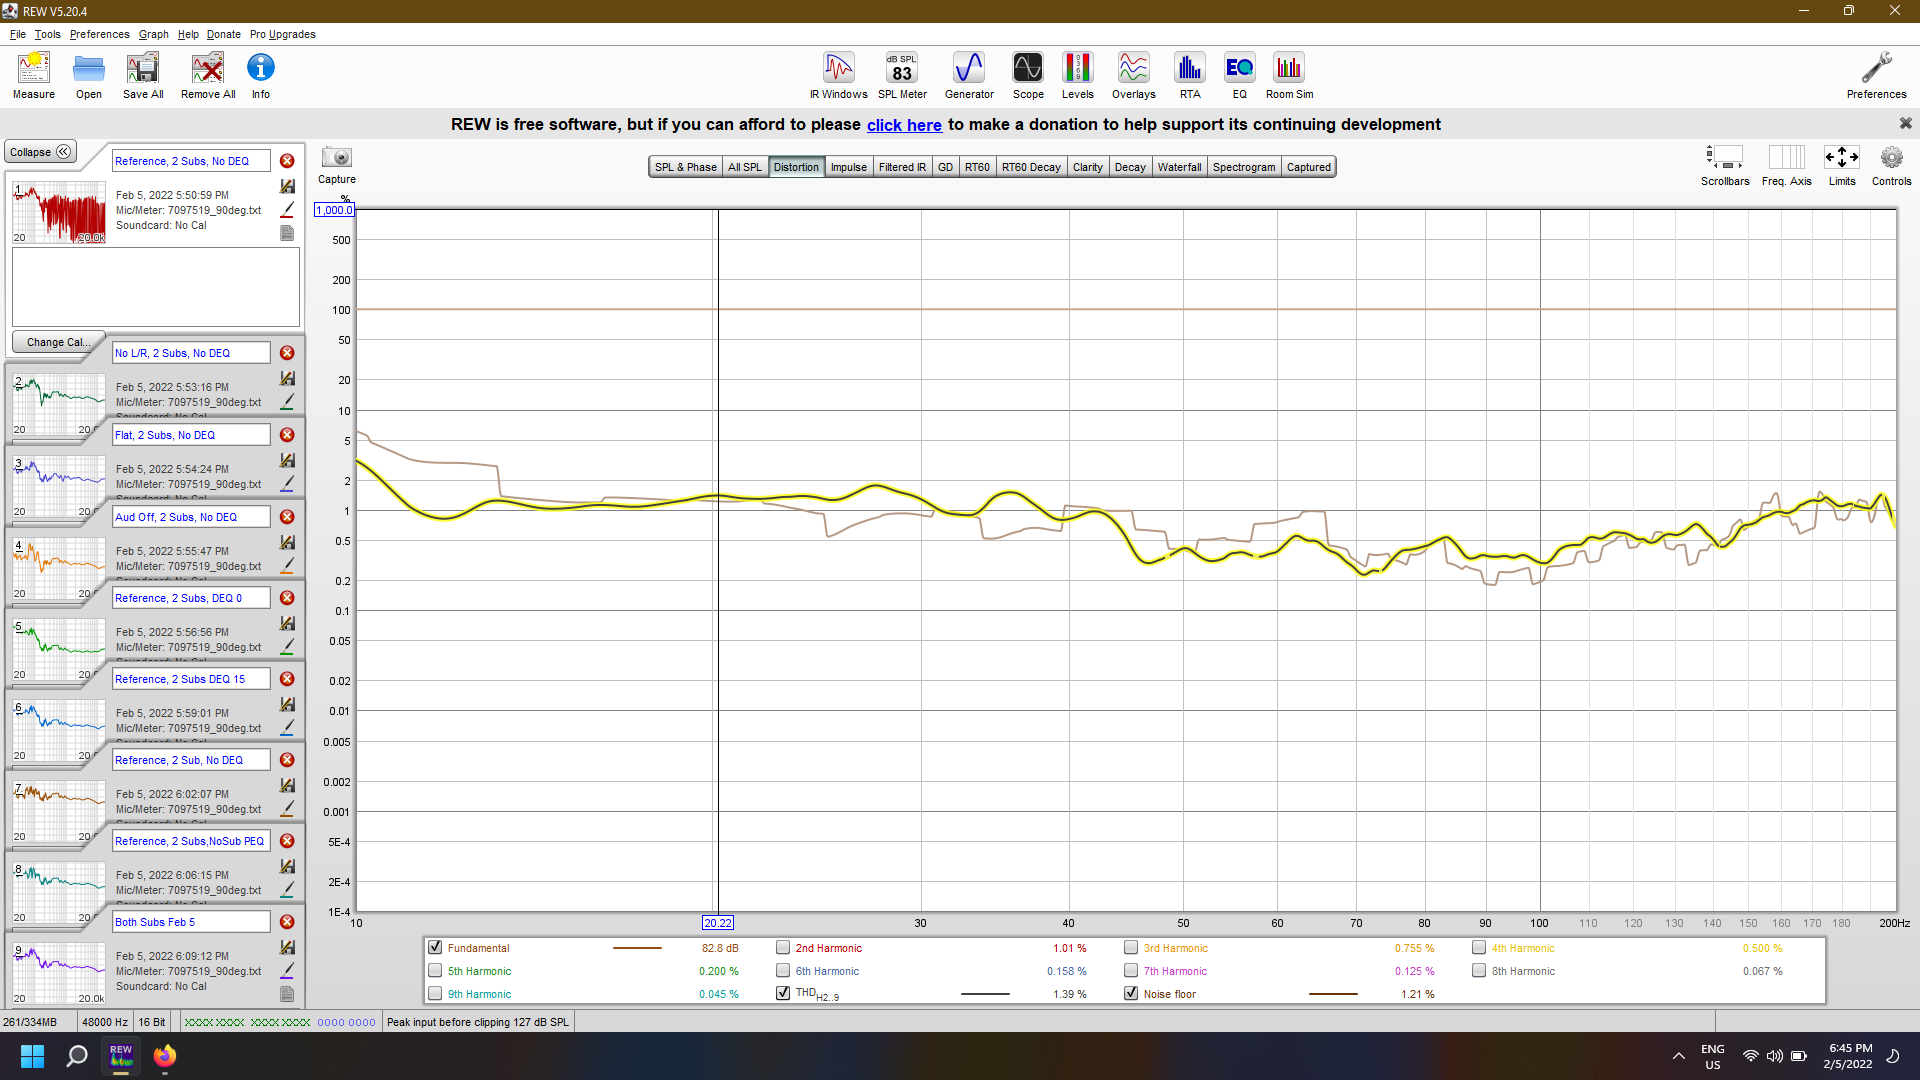Open the Levels tool

(x=1077, y=76)
